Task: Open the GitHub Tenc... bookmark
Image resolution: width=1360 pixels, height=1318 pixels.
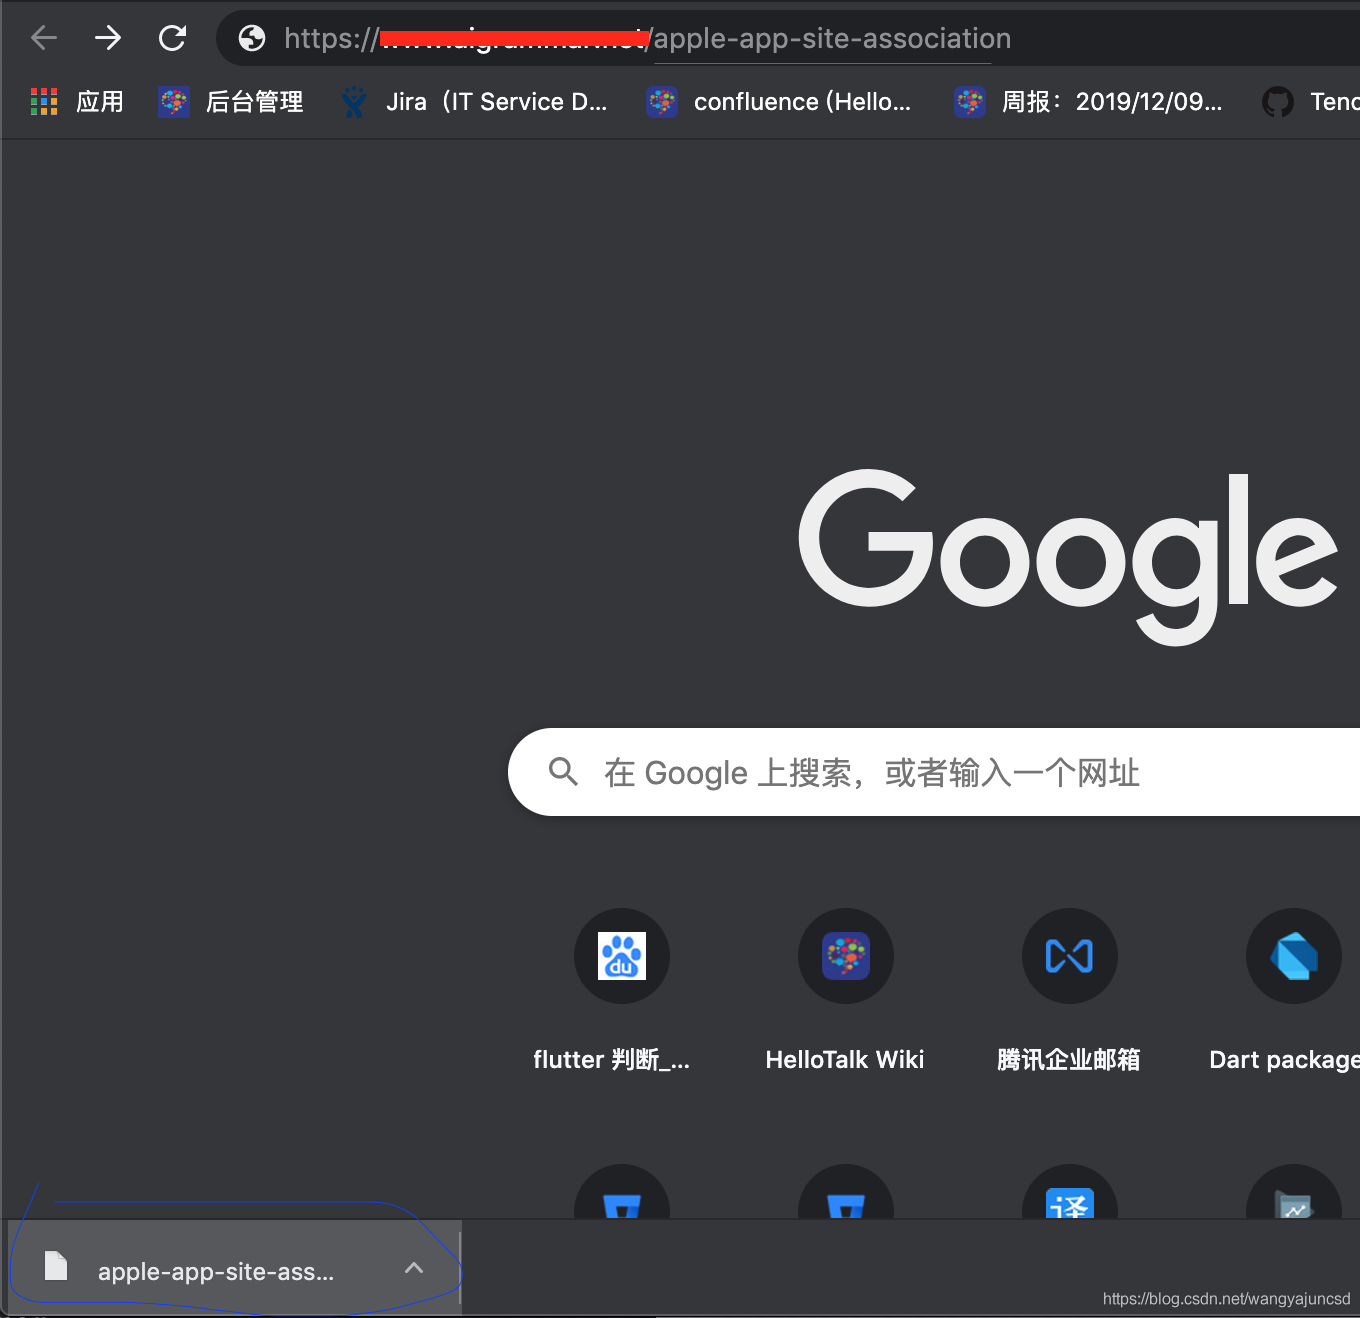Action: pos(1310,101)
